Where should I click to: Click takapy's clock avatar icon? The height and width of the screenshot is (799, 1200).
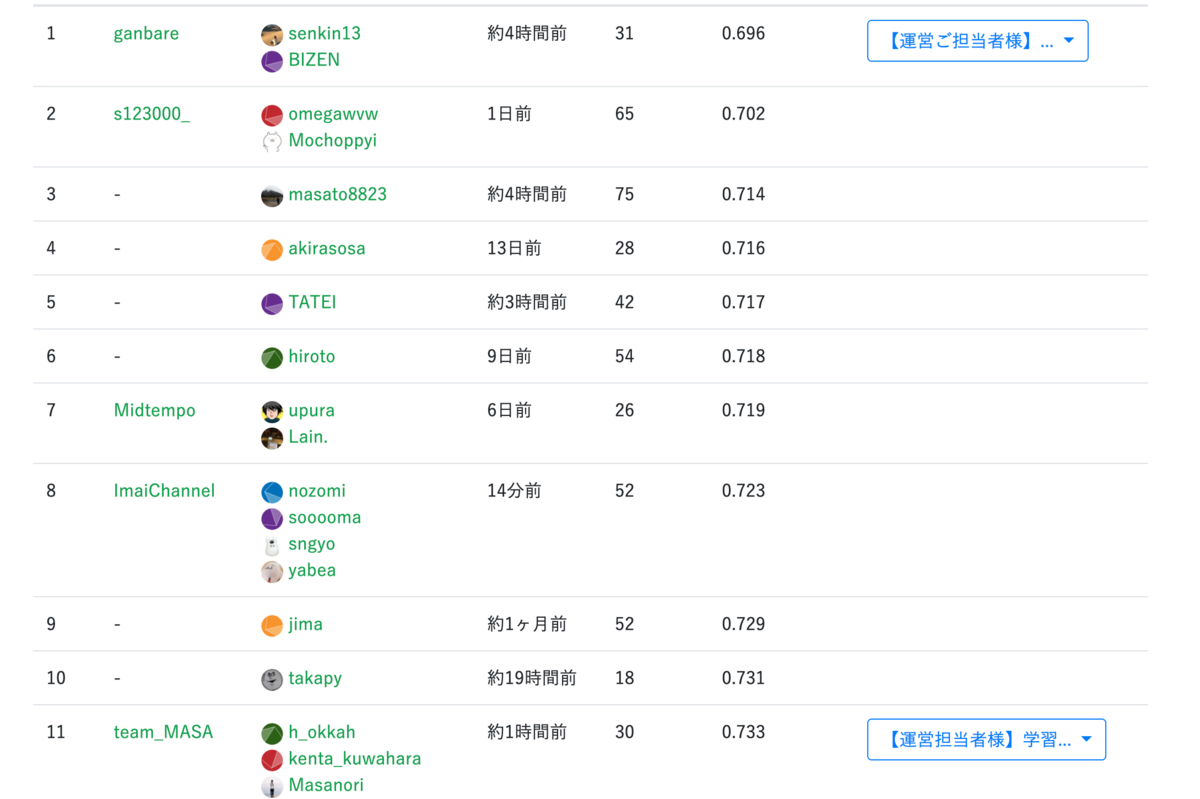coord(271,677)
